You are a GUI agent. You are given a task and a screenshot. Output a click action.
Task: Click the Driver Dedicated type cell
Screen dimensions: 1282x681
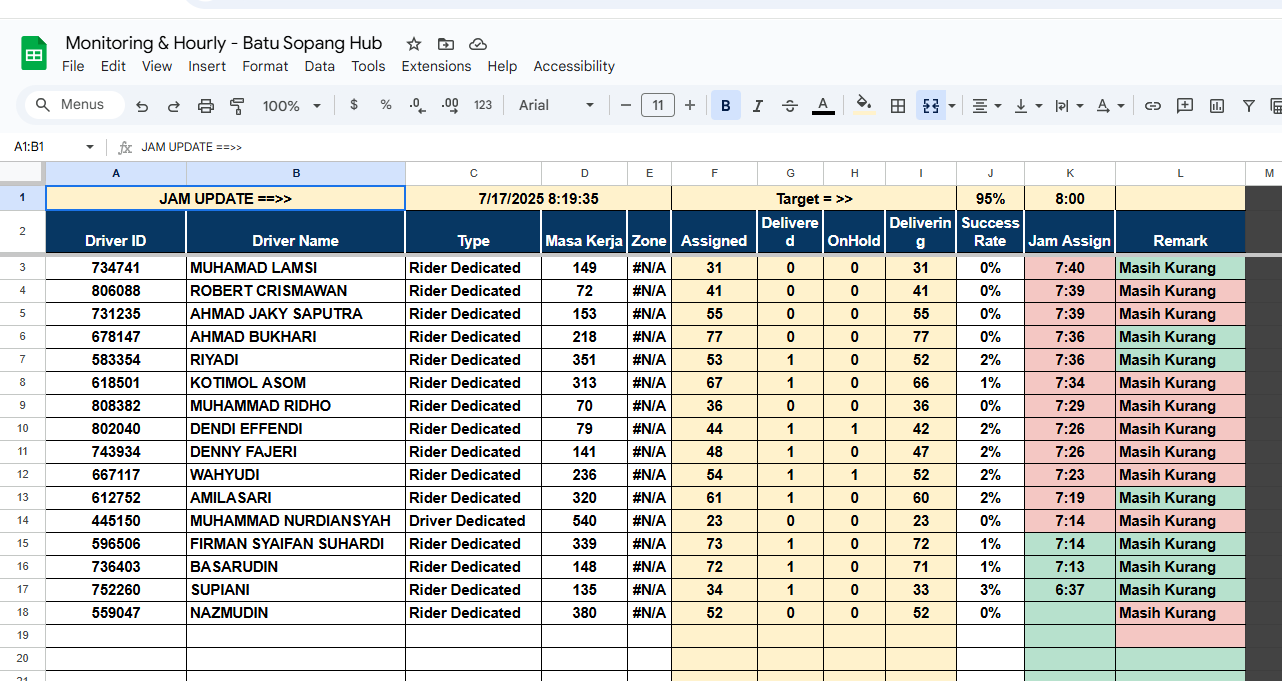[474, 521]
